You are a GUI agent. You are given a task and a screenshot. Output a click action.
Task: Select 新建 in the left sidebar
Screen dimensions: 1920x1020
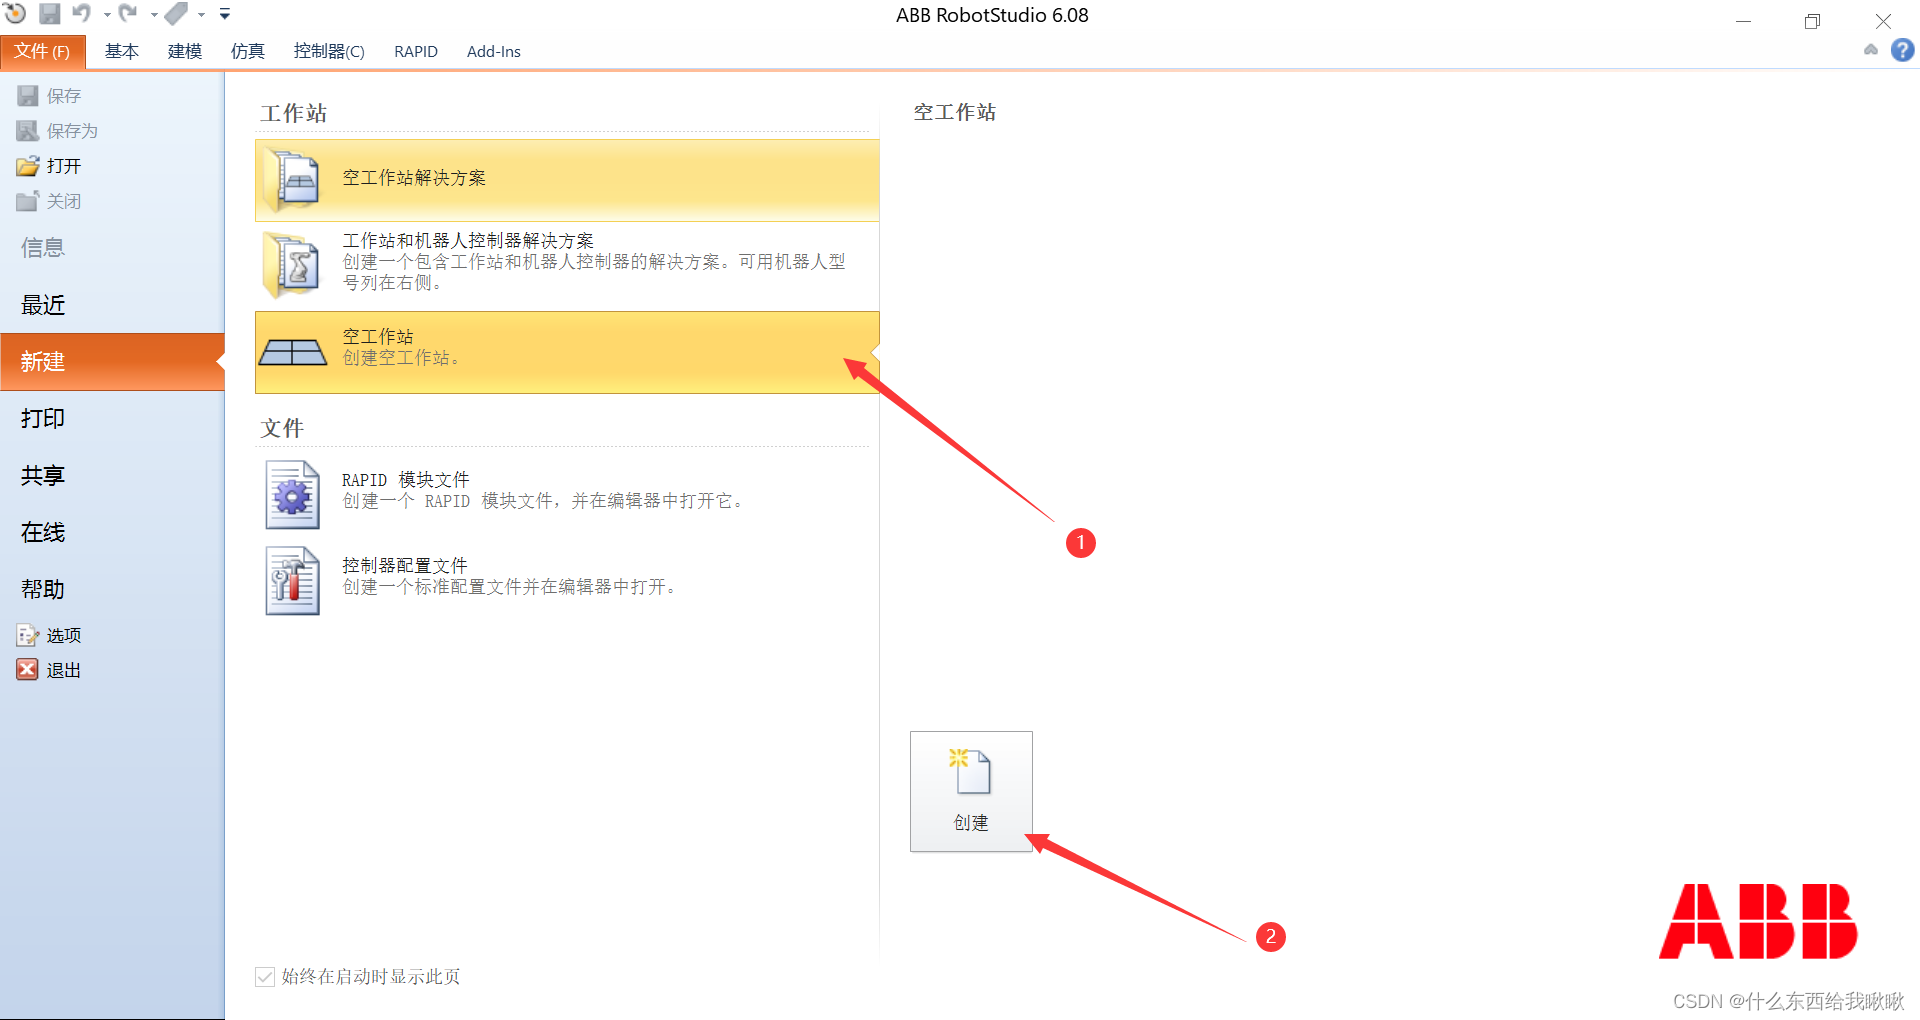coord(112,362)
